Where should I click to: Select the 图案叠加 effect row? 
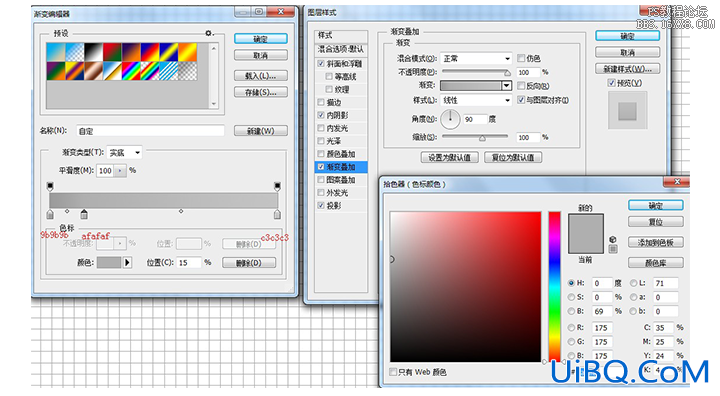tap(341, 180)
